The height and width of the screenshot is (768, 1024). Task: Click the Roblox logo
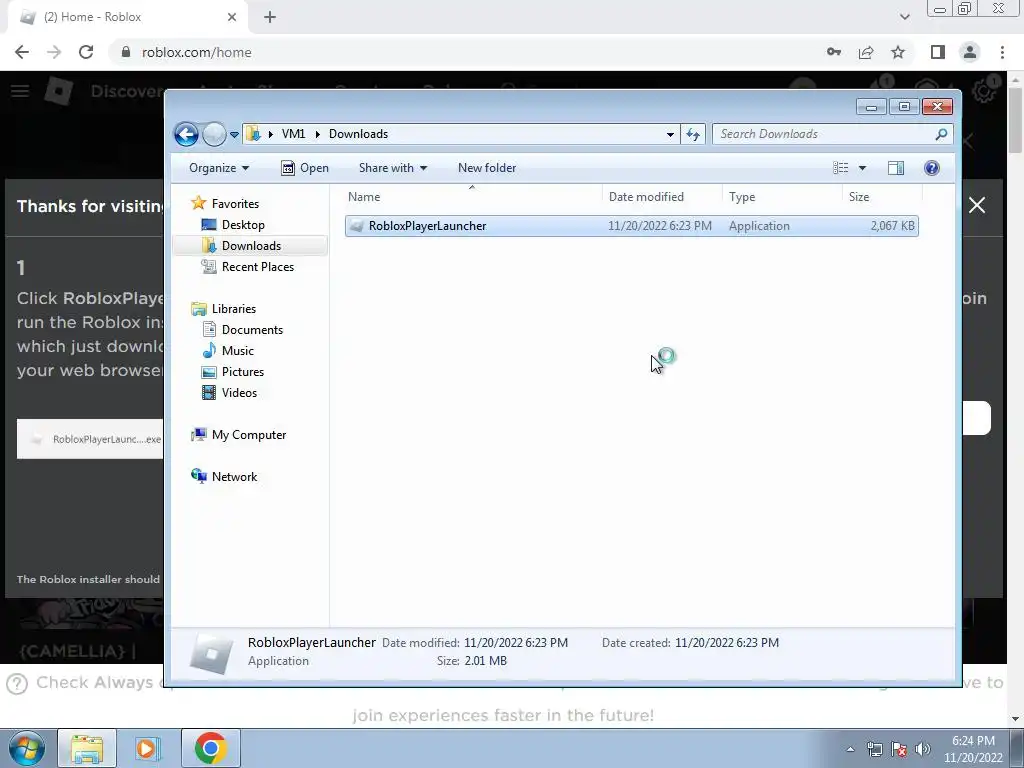coord(59,91)
